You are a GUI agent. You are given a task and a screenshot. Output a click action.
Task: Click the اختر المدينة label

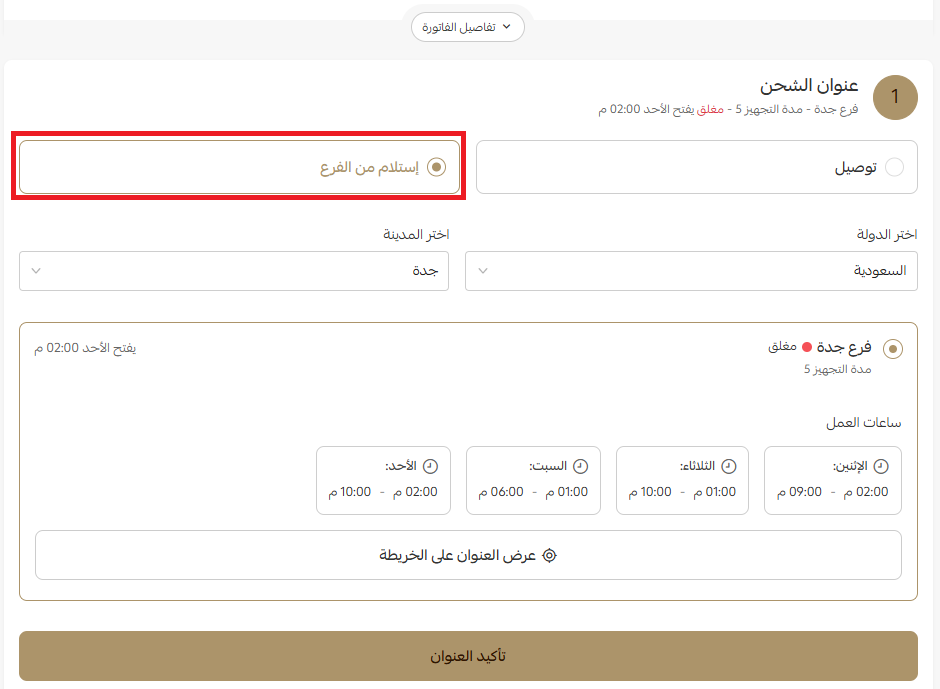click(x=416, y=234)
